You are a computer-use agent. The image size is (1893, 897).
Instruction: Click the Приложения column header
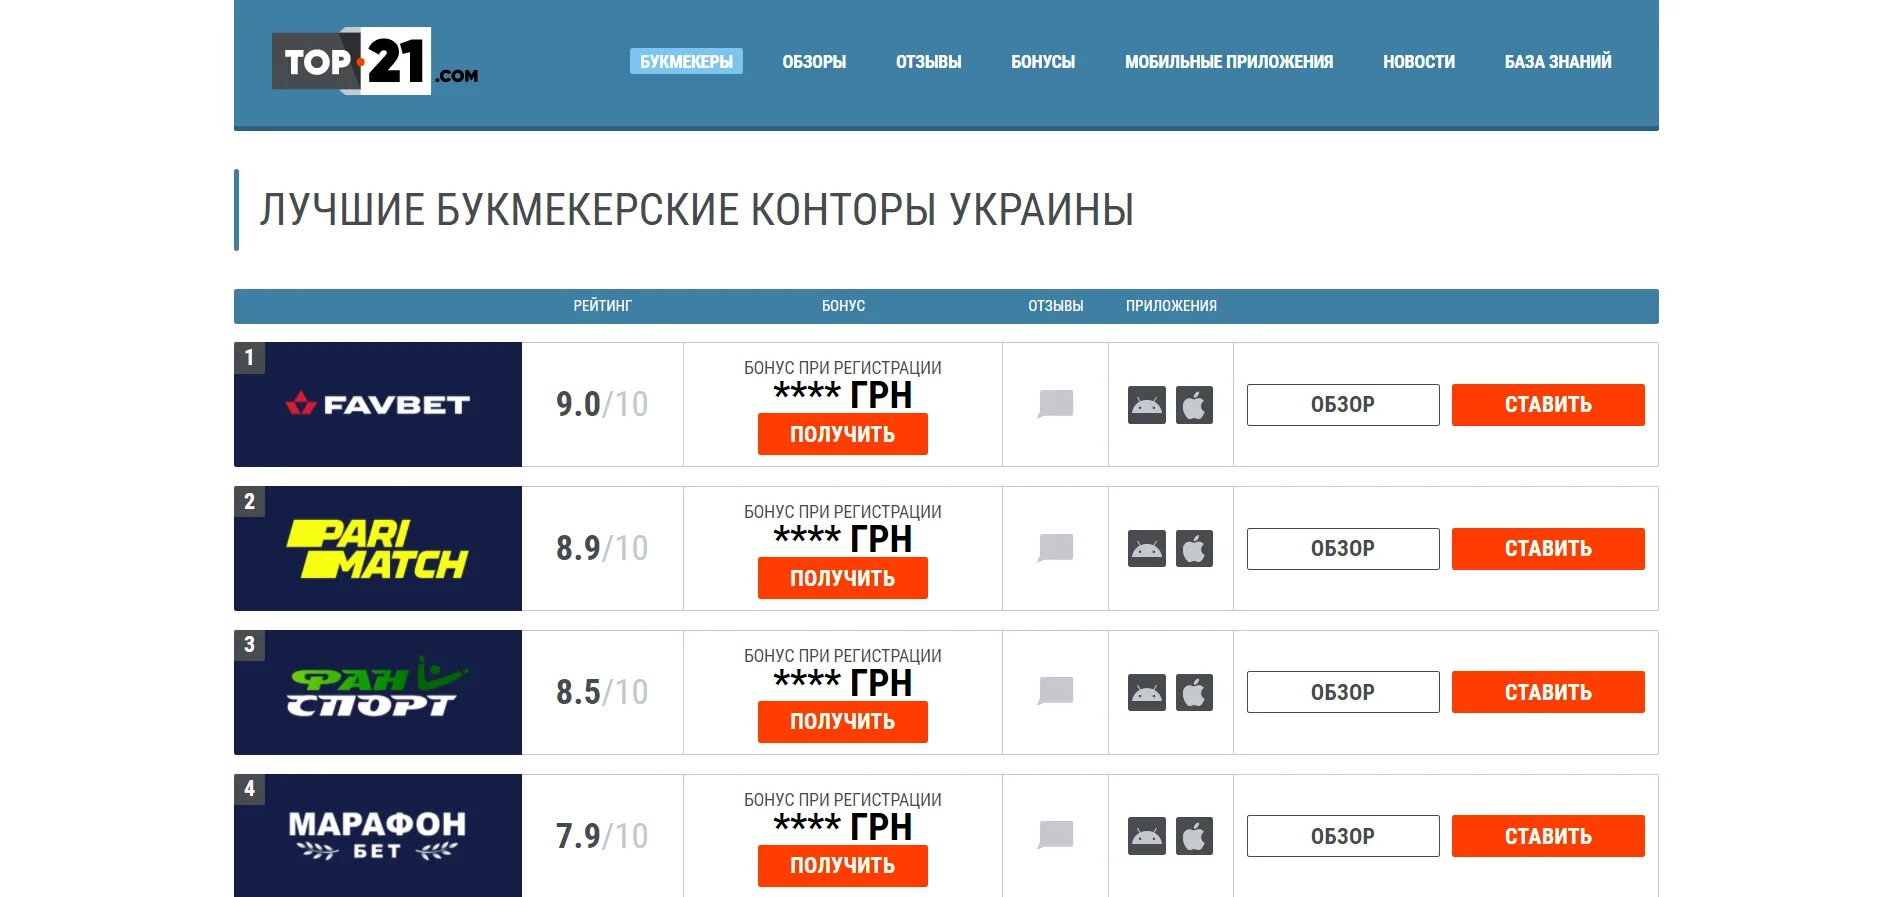coord(1171,306)
